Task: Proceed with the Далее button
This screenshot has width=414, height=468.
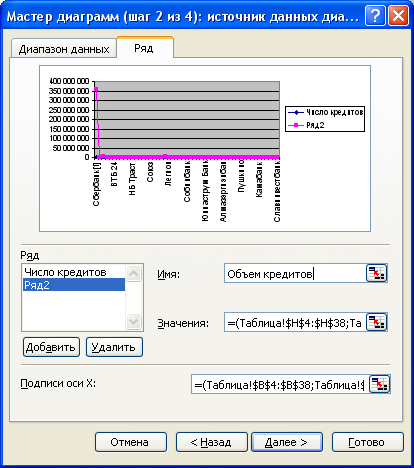Action: tap(287, 442)
